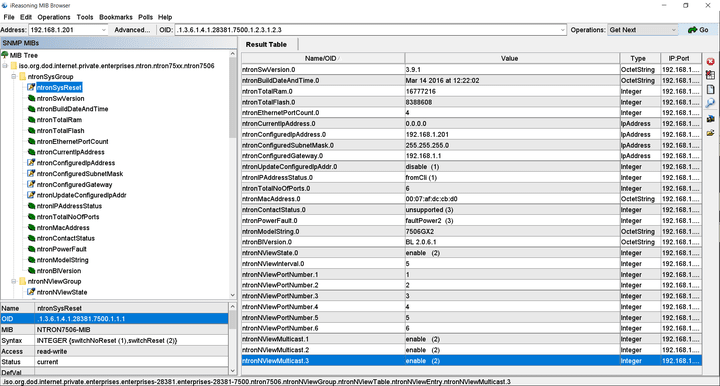Click the 'NTRON7506-MIB' value in details panel
This screenshot has height=386, width=720.
[x=63, y=330]
